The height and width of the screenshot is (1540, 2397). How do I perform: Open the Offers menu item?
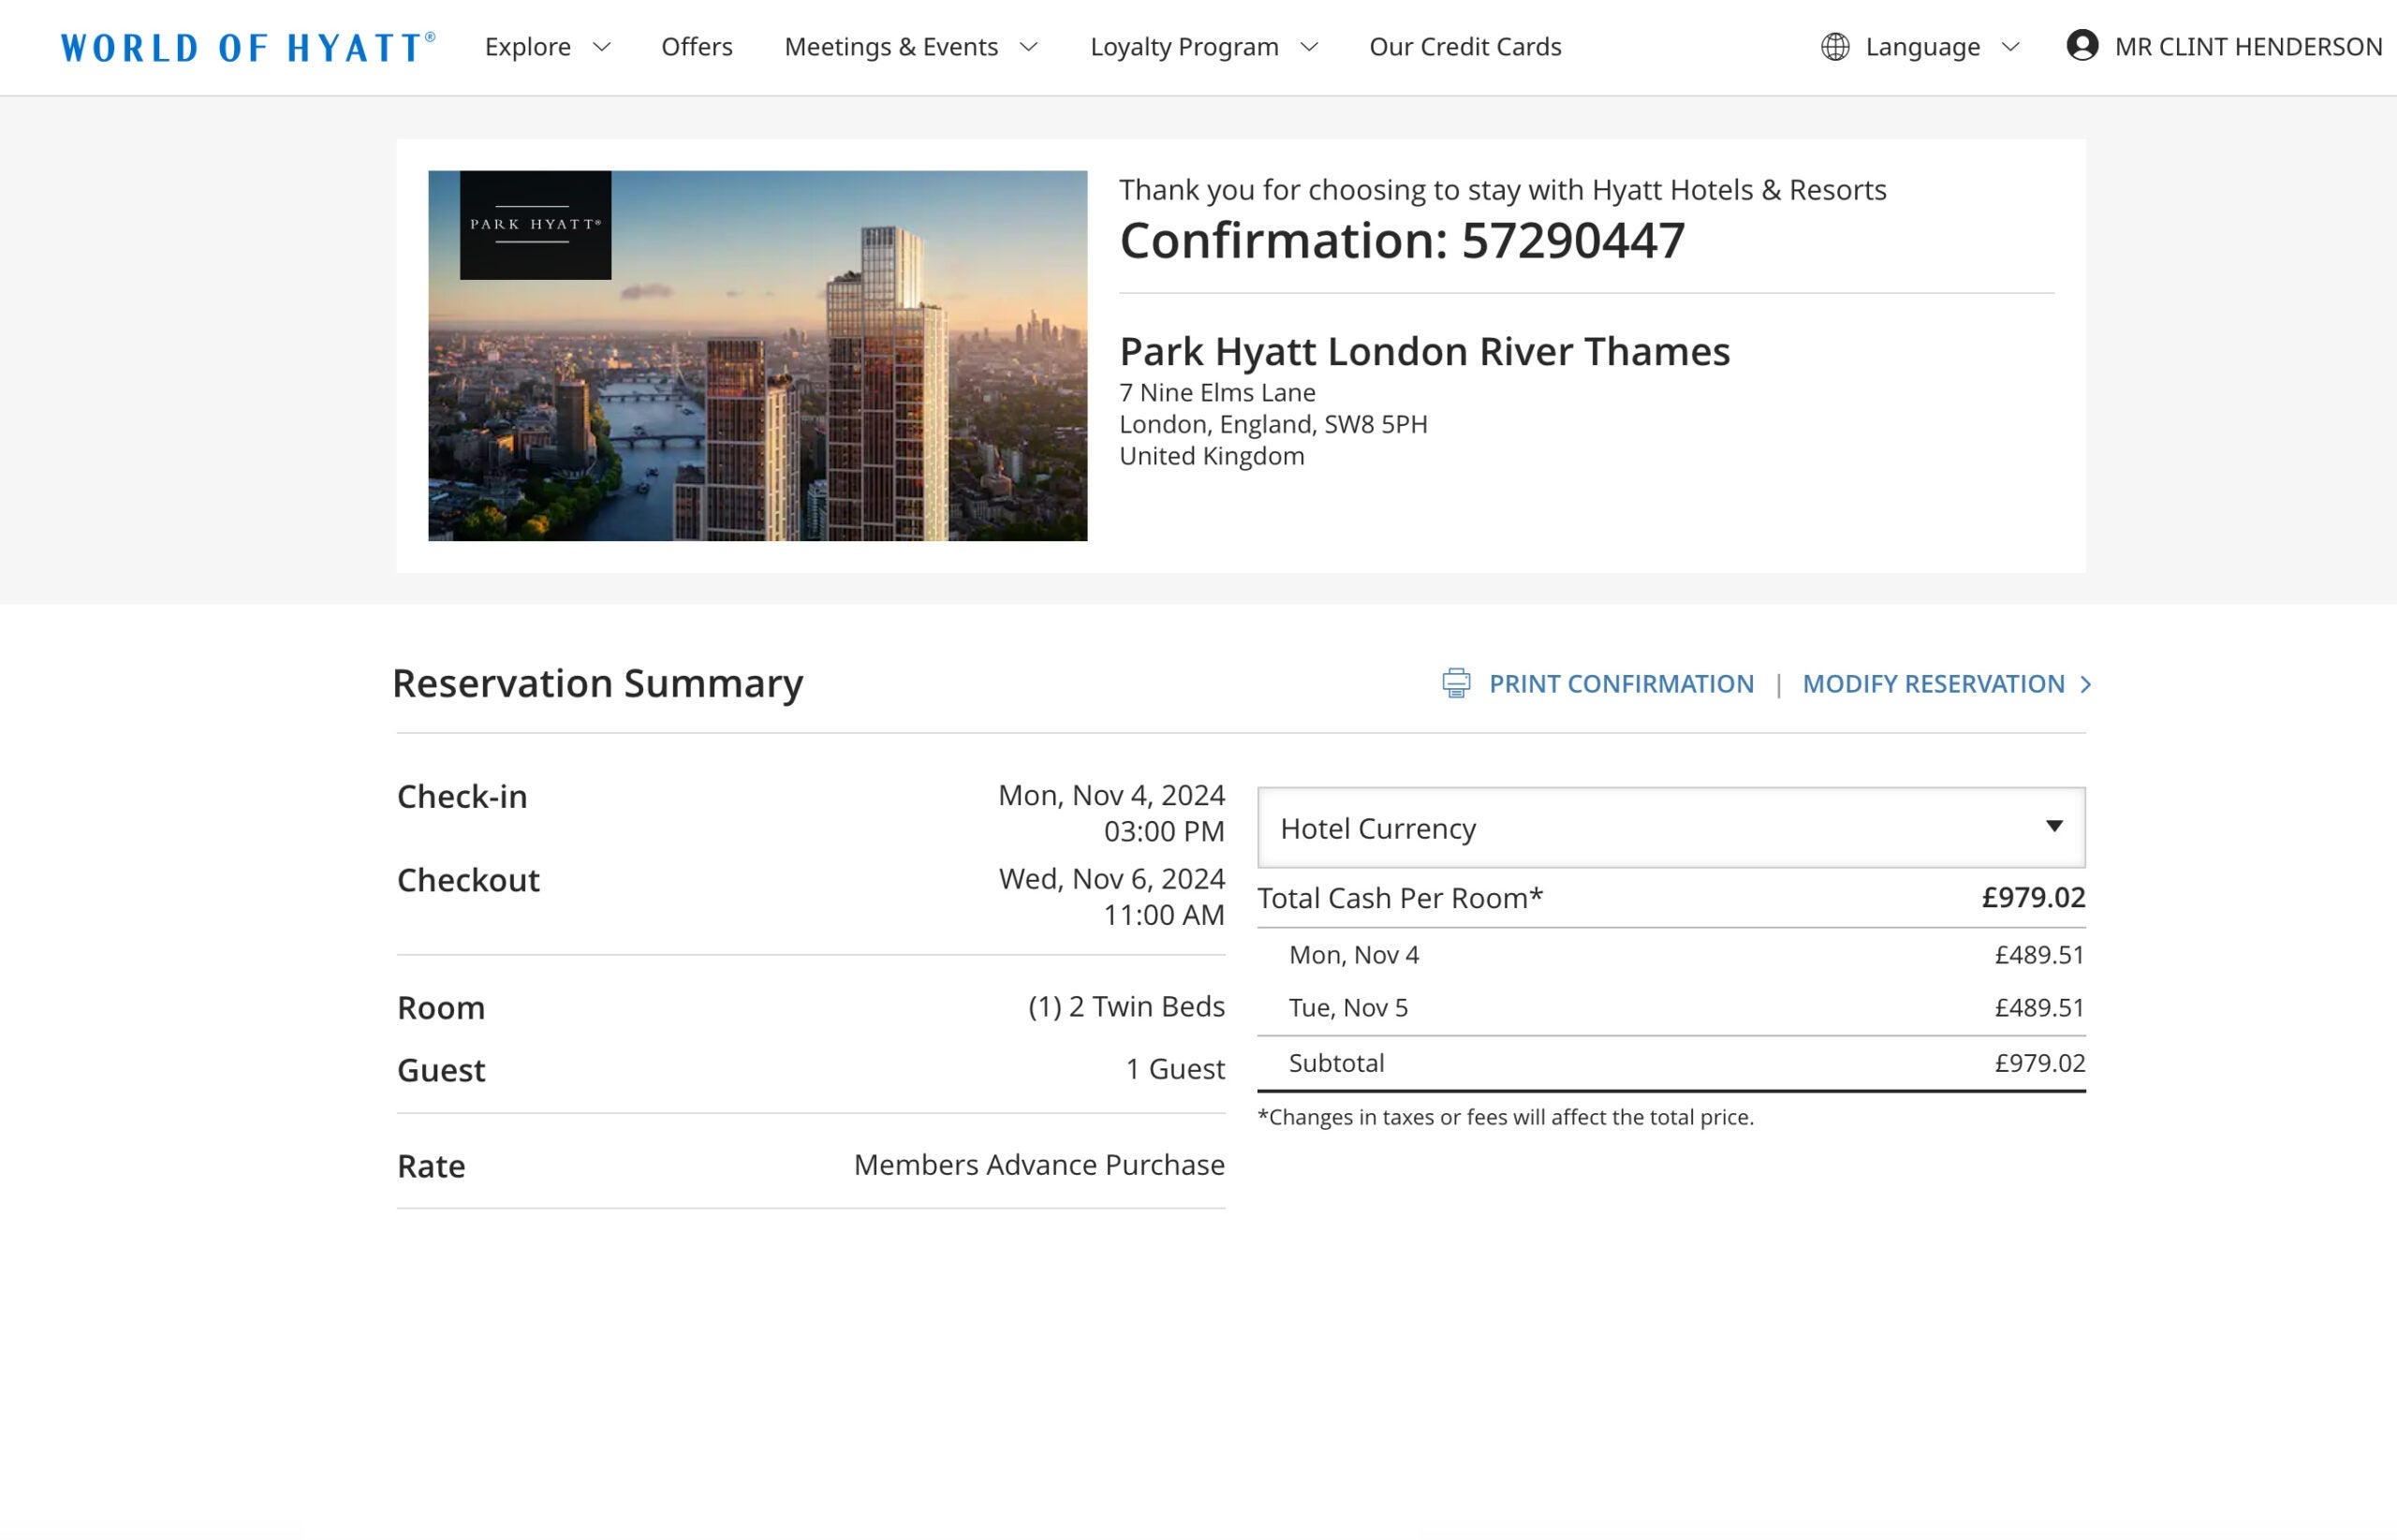coord(696,47)
